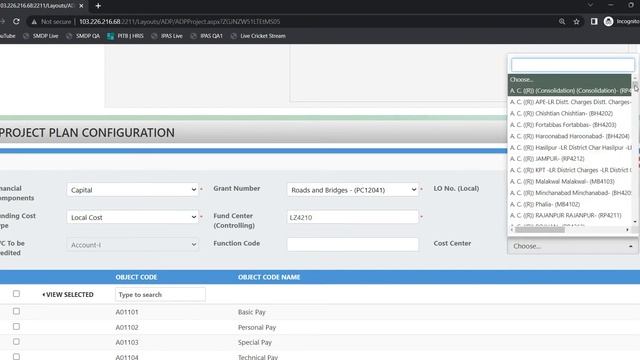This screenshot has height=360, width=640.
Task: Open a new browser tab
Action: pyautogui.click(x=98, y=6)
